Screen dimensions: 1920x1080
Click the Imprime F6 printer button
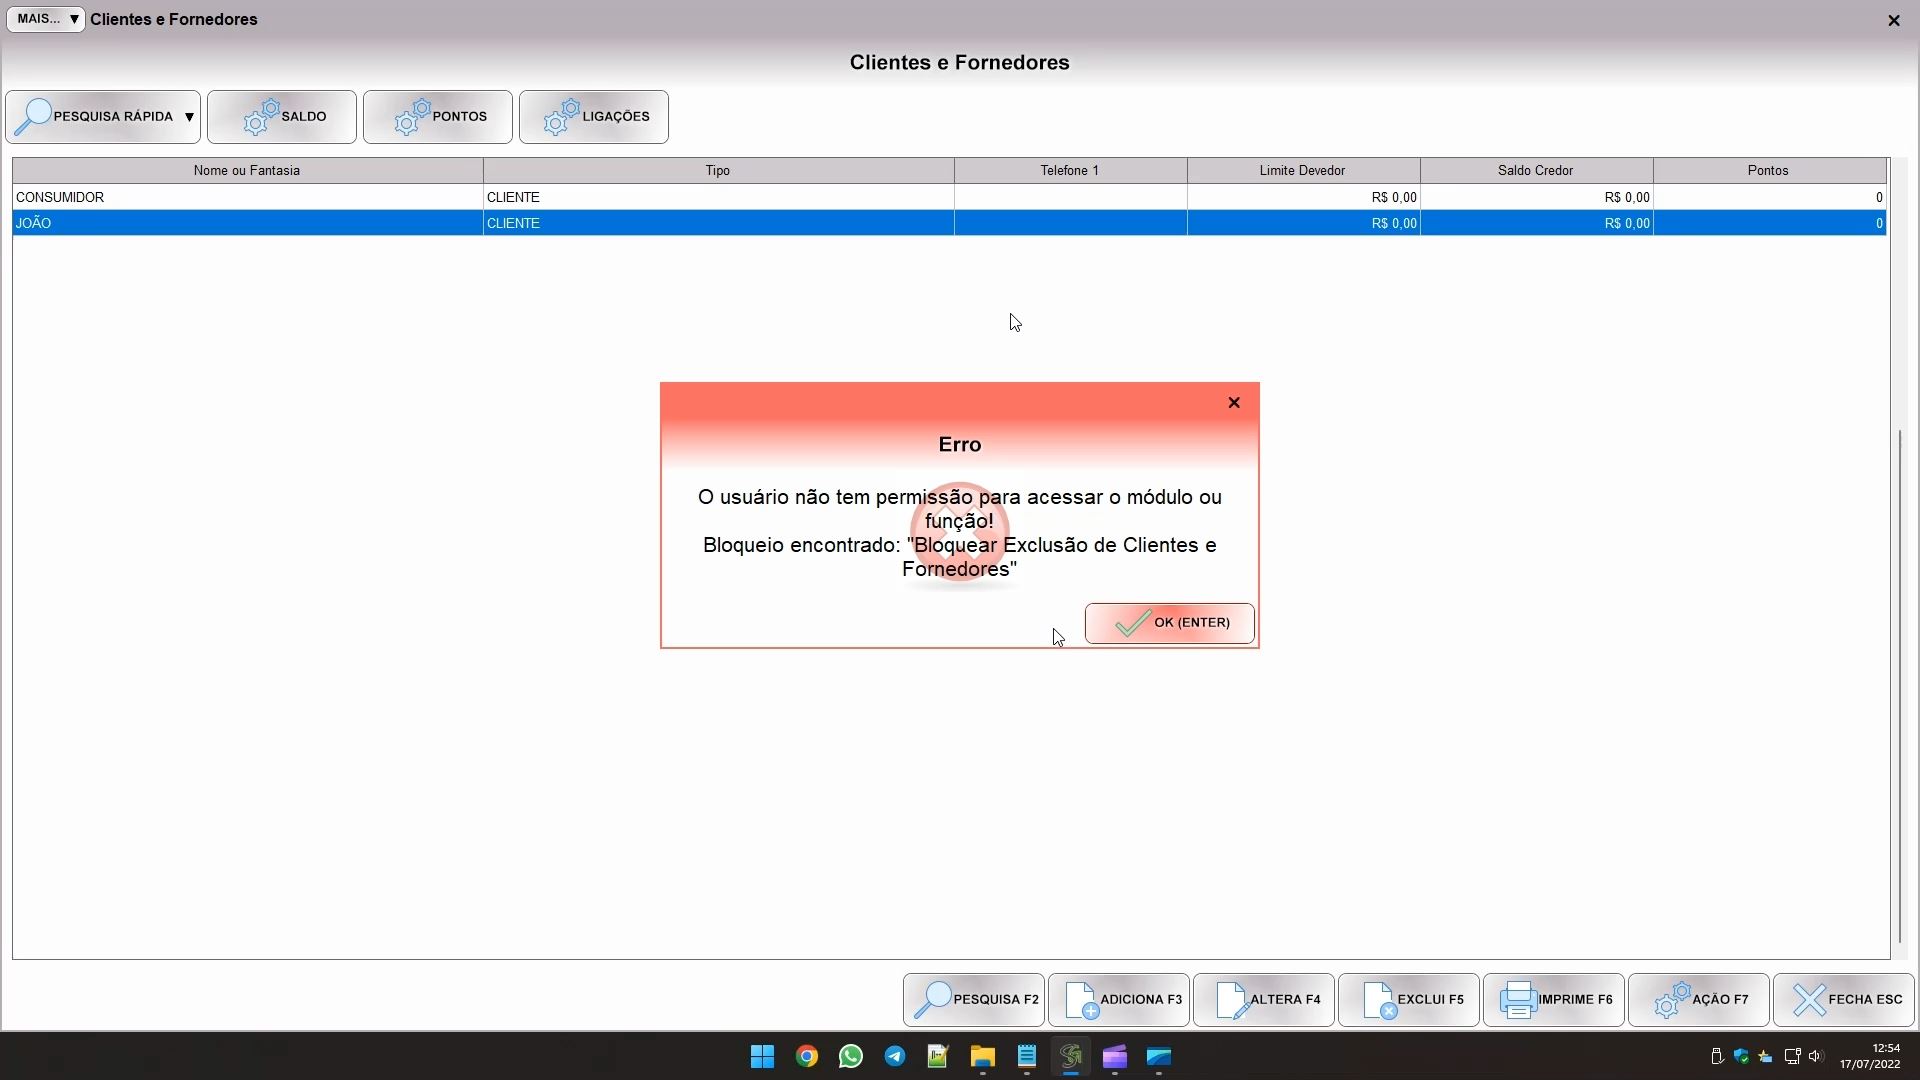pyautogui.click(x=1554, y=999)
